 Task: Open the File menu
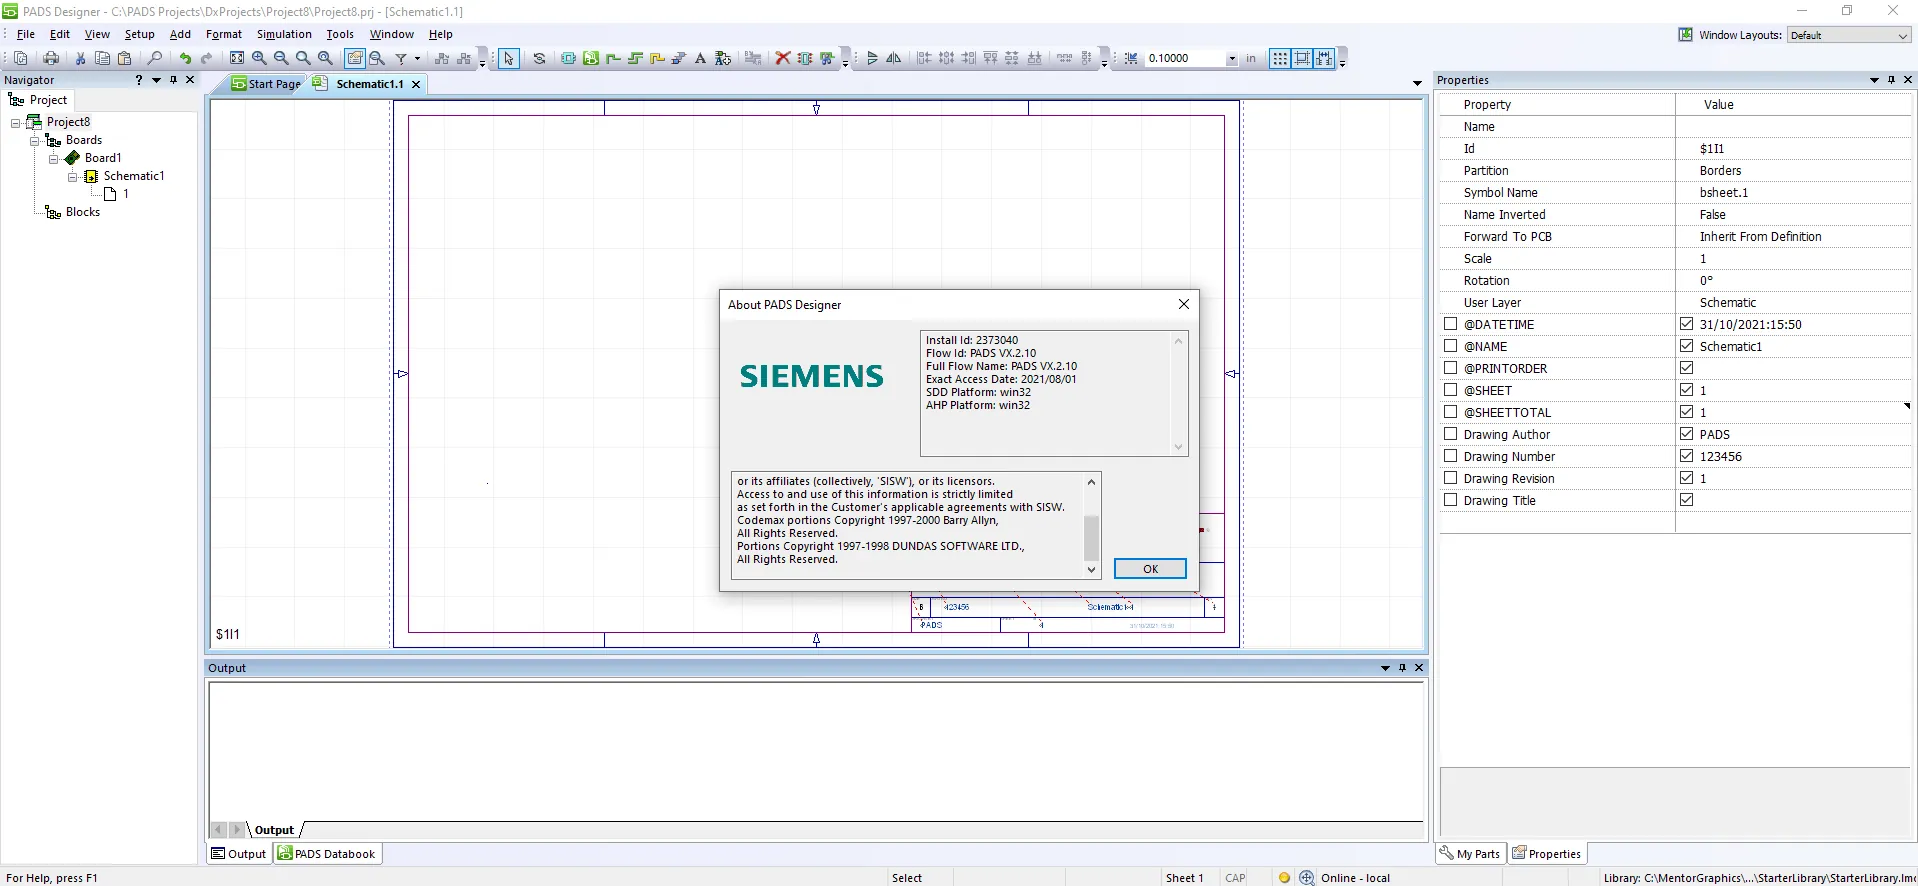click(26, 34)
